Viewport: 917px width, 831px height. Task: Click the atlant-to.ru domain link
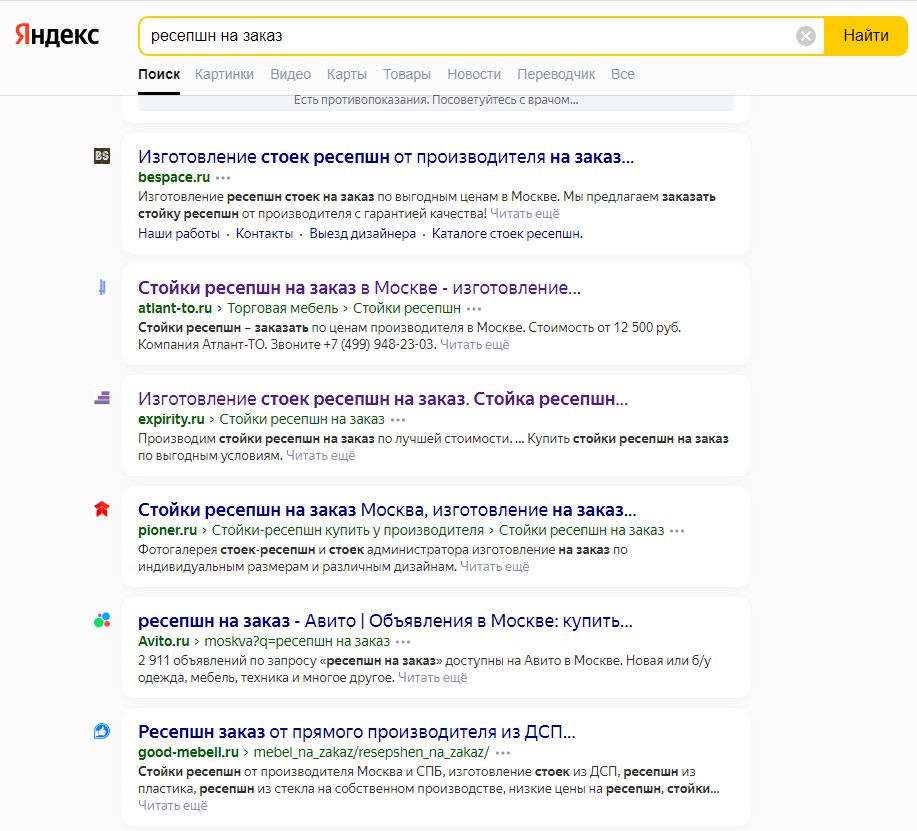pos(175,308)
